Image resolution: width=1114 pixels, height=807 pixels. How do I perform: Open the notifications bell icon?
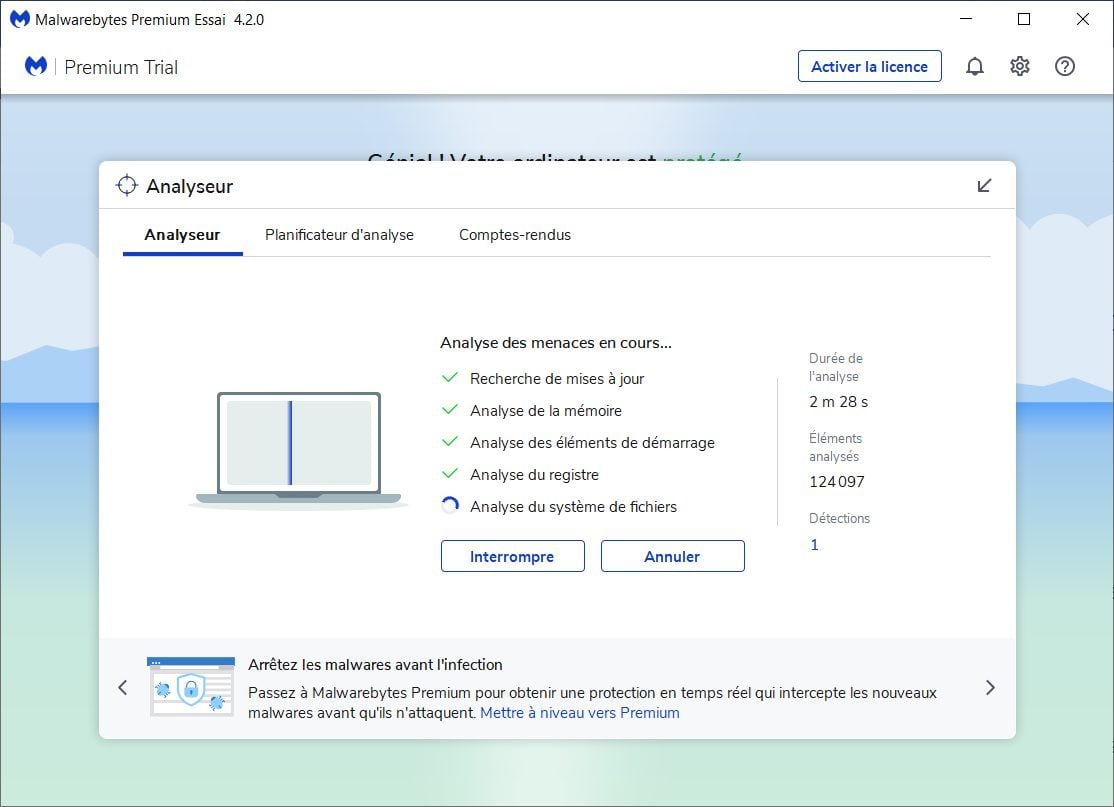click(975, 66)
